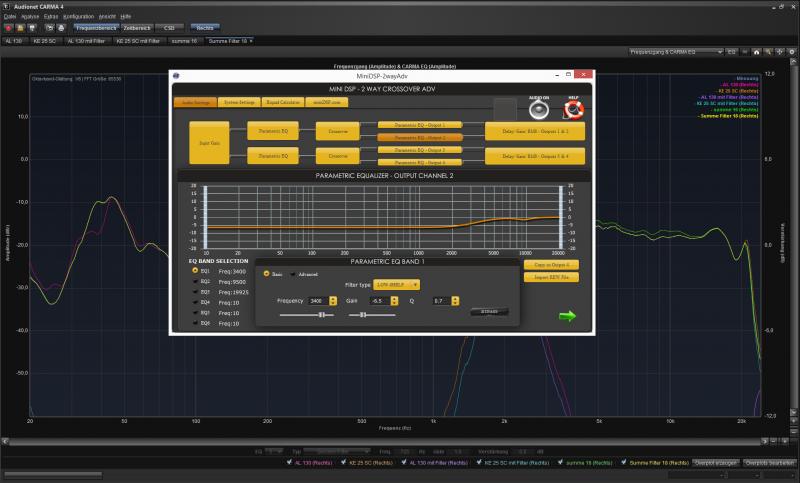Click the Gain slider handle
This screenshot has height=483, width=800.
coord(362,314)
